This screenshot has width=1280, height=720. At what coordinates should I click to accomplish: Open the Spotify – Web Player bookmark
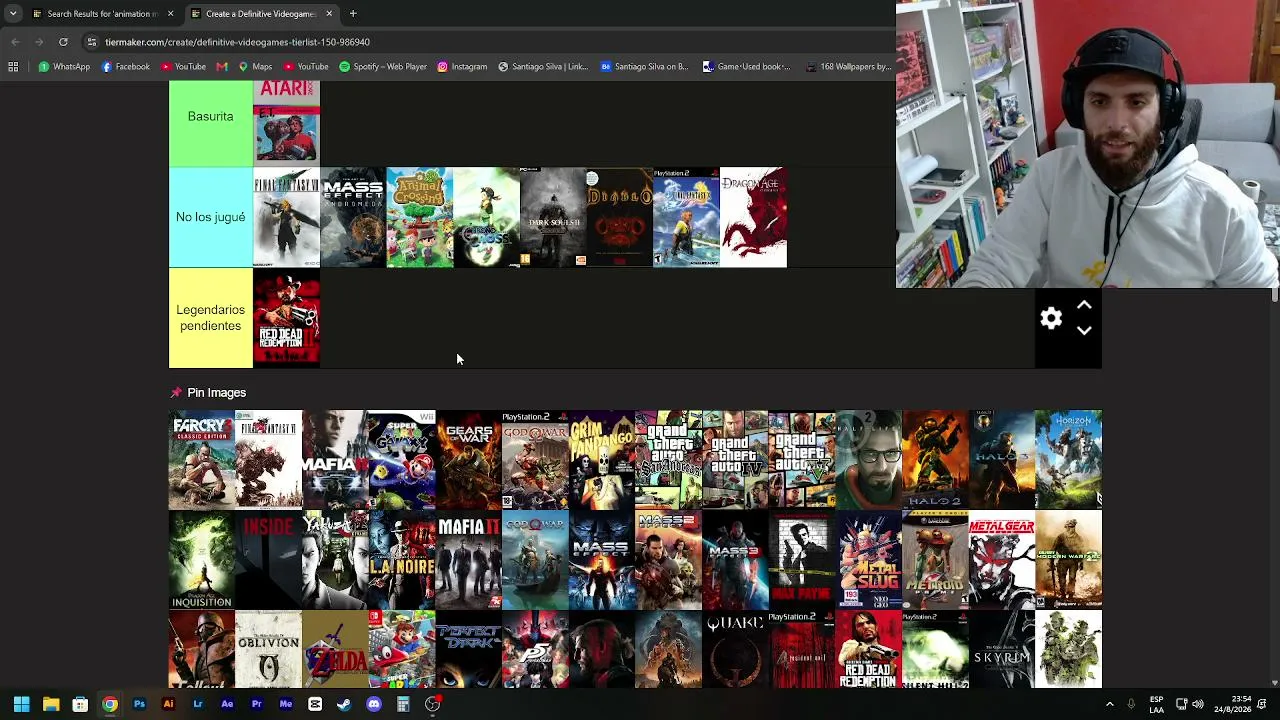383,67
